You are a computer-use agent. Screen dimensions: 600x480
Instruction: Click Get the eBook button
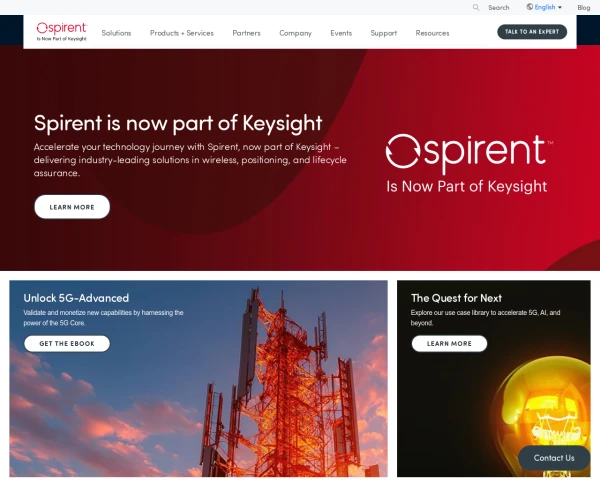[x=67, y=343]
